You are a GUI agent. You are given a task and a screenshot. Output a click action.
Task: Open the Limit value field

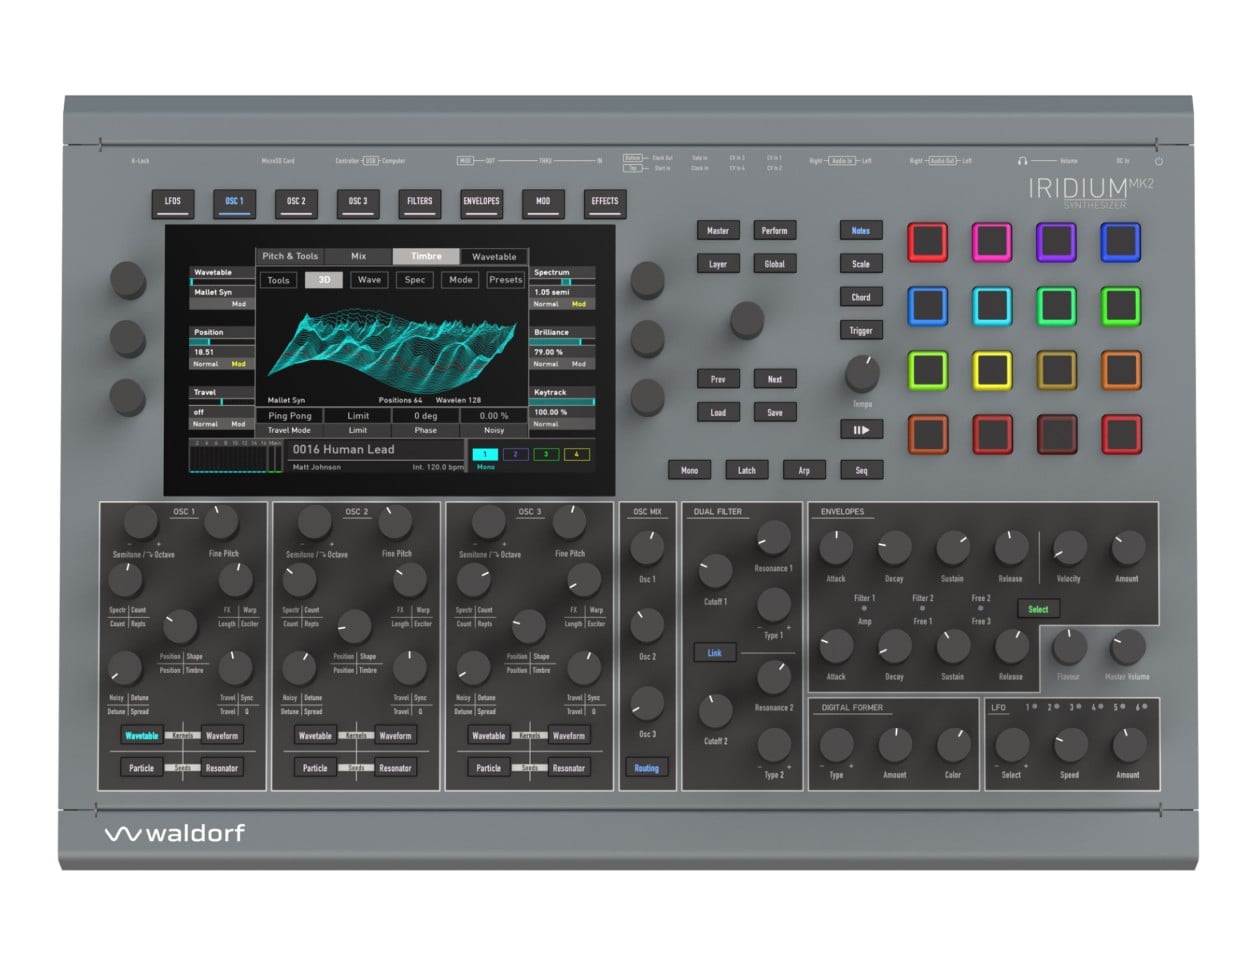click(x=358, y=416)
